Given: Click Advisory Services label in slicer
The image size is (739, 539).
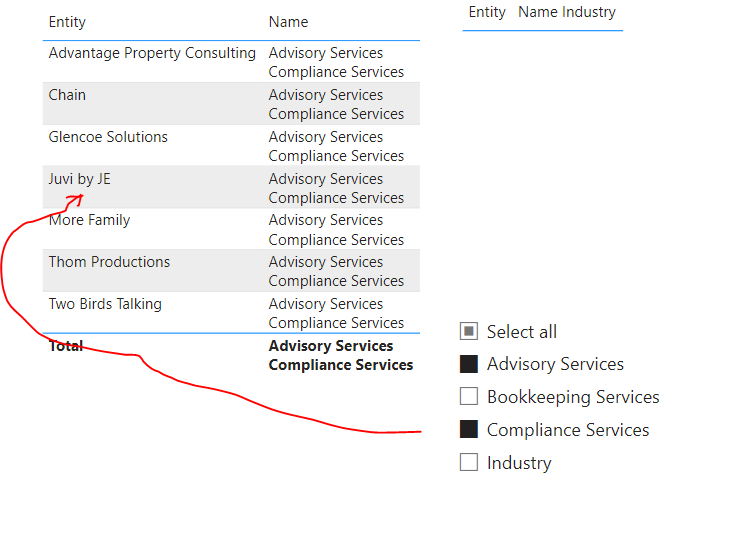Looking at the screenshot, I should (555, 364).
